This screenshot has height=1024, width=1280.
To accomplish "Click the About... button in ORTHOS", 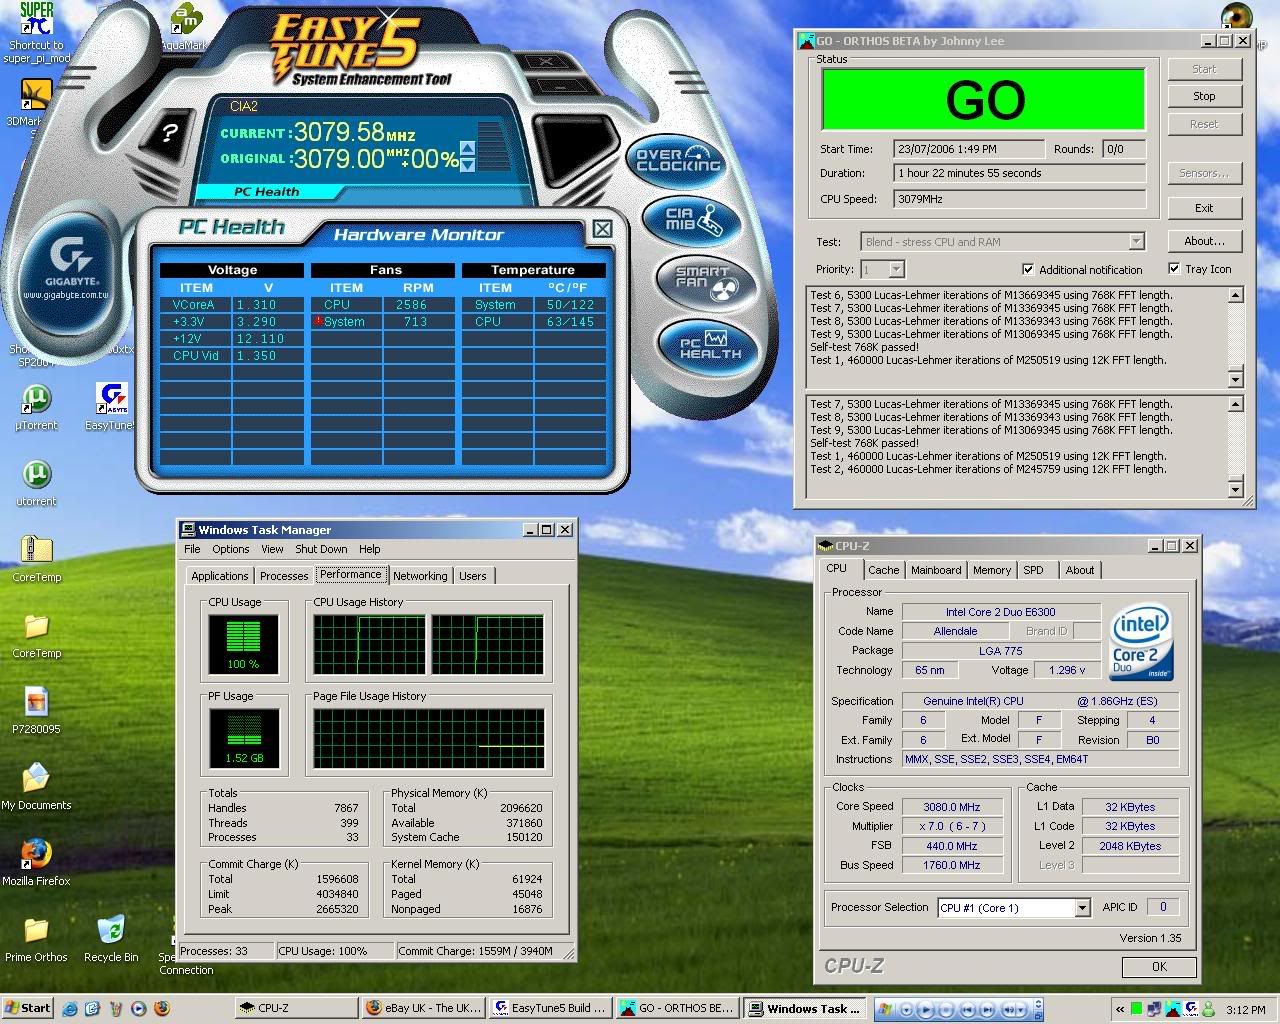I will click(x=1204, y=241).
